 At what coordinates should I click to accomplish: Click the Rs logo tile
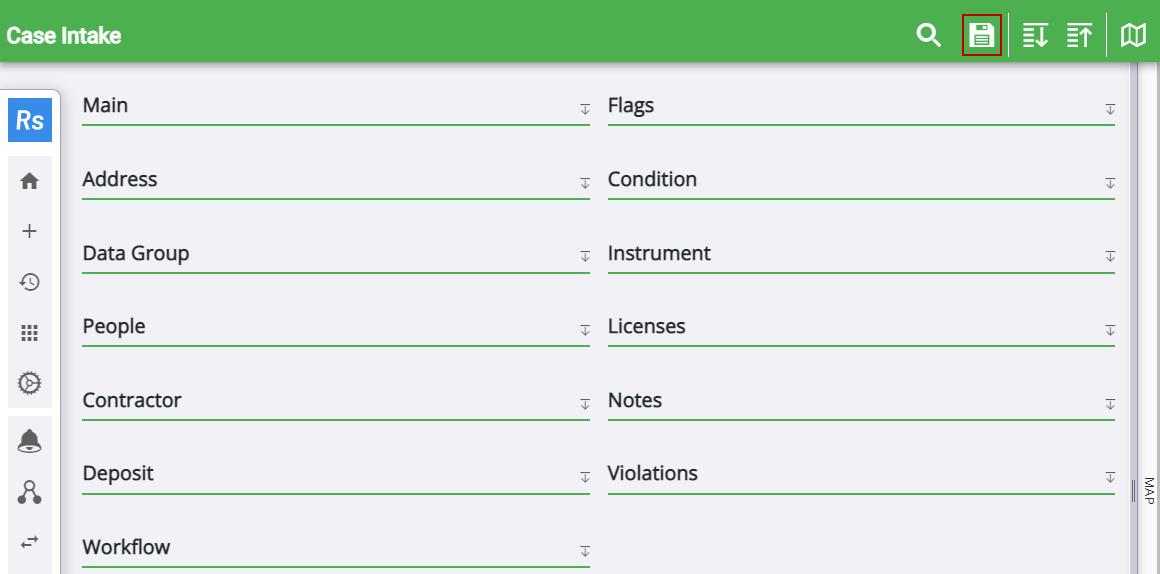pyautogui.click(x=30, y=121)
